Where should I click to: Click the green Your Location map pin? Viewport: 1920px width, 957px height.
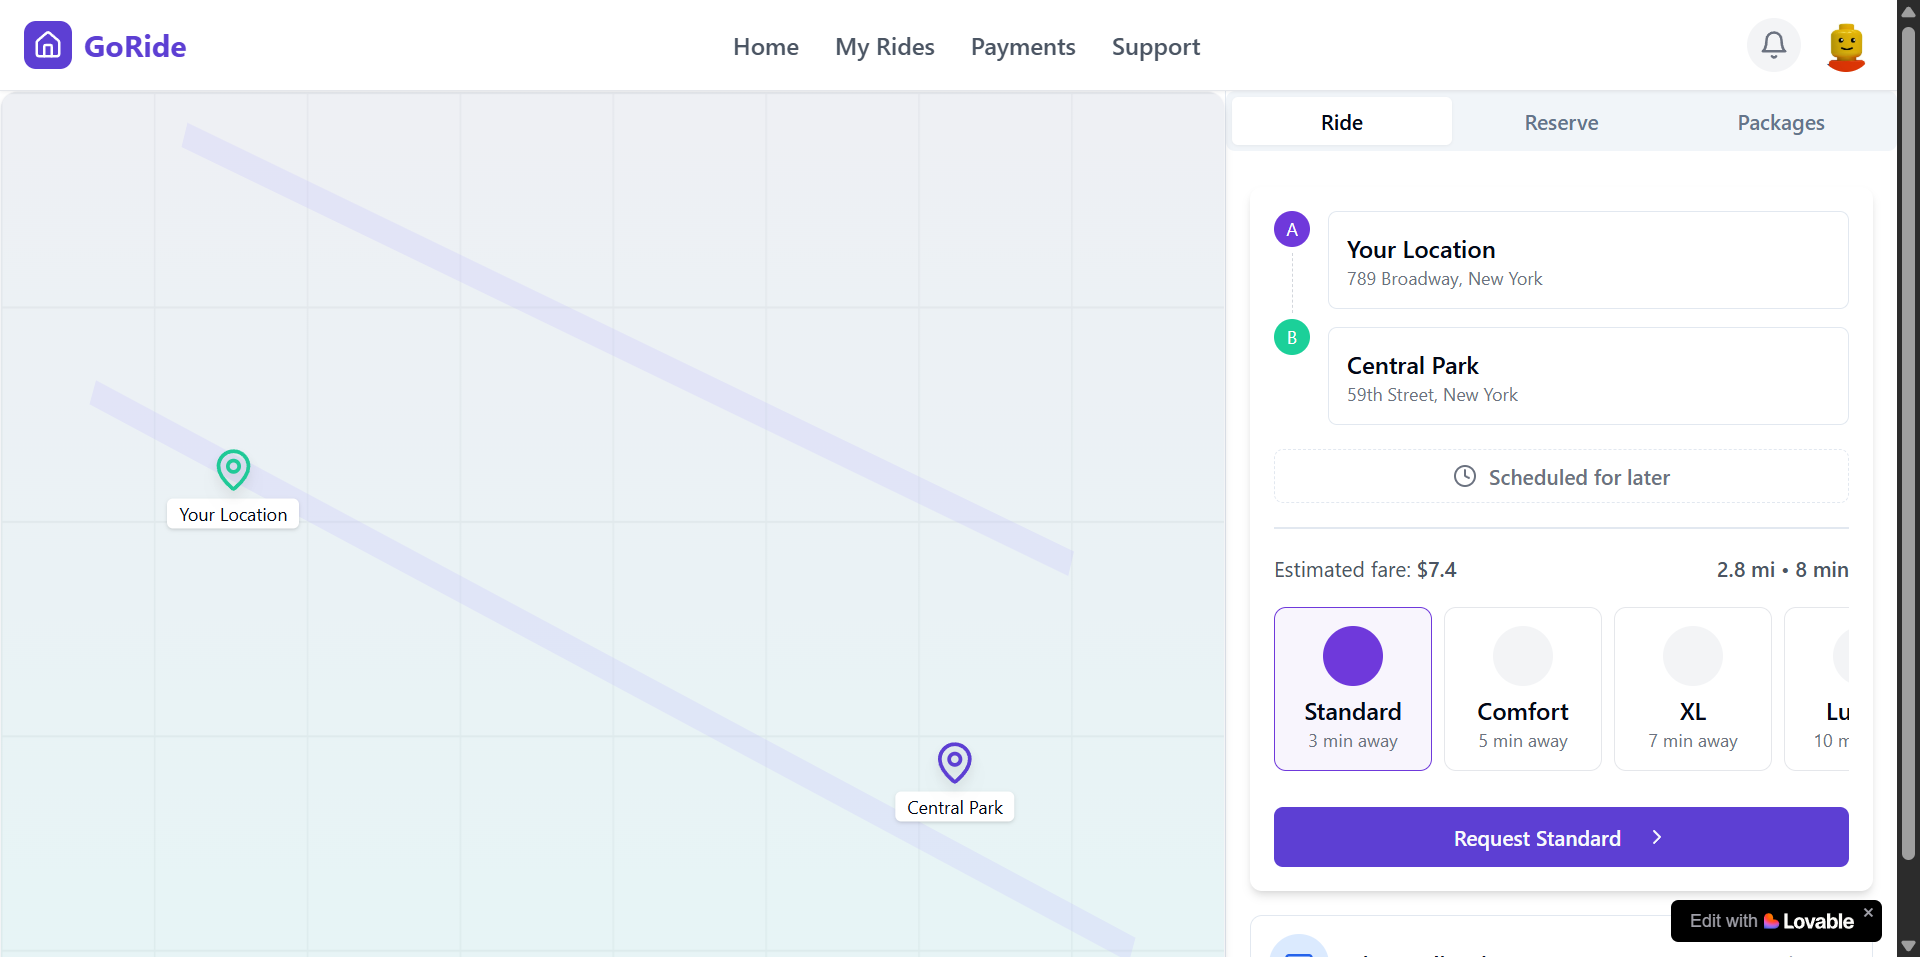tap(233, 468)
